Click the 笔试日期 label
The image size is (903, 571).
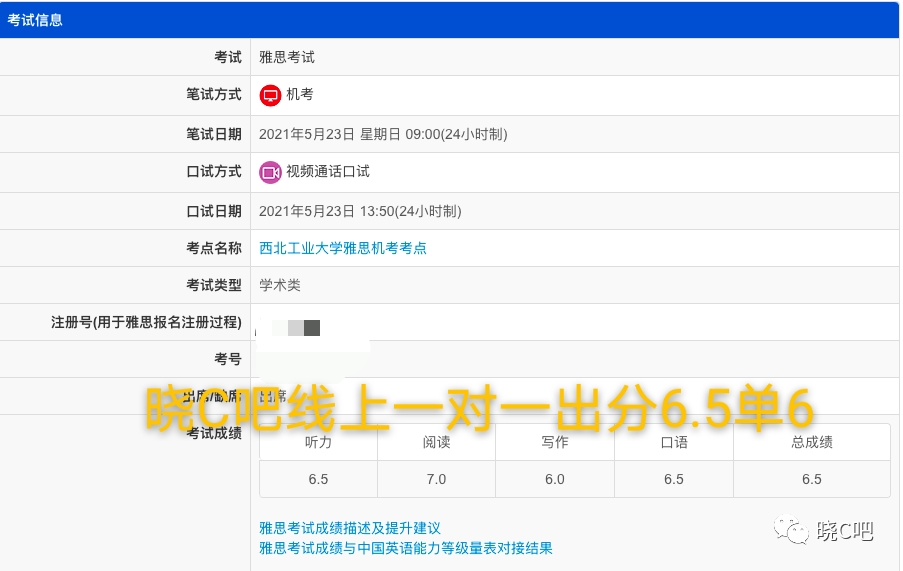click(x=214, y=134)
